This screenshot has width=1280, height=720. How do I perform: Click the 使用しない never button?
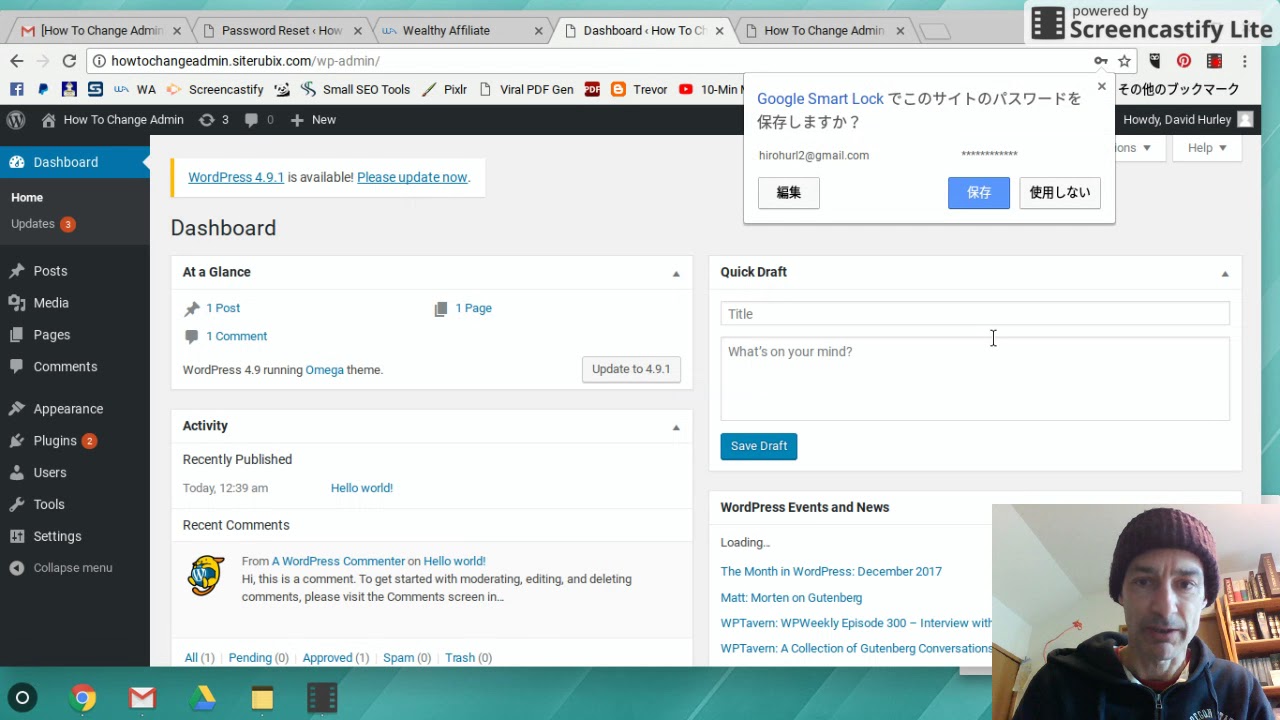1060,193
